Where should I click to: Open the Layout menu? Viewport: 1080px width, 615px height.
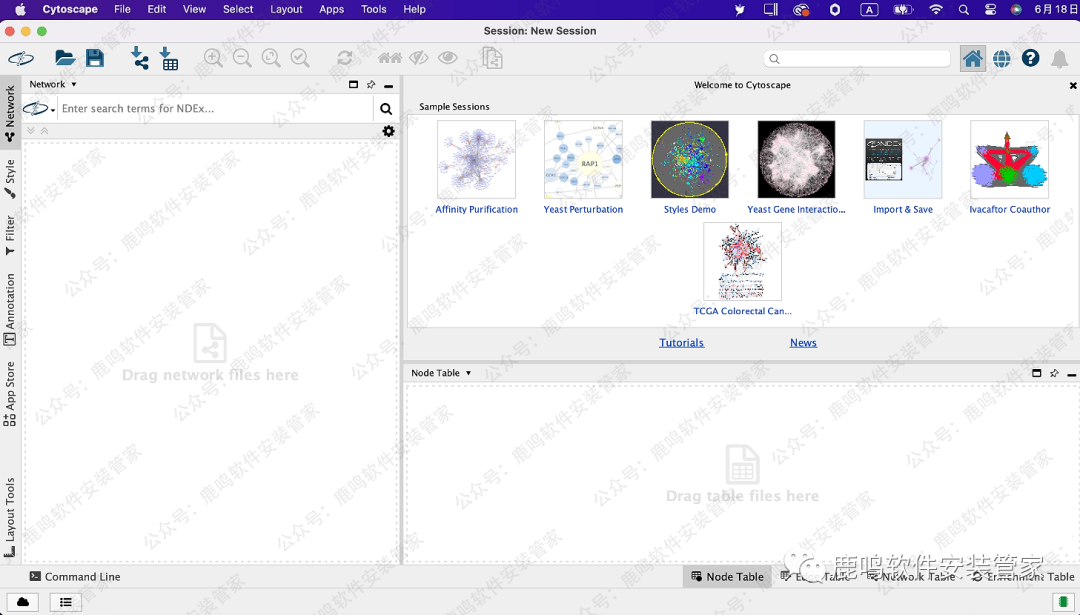tap(286, 9)
